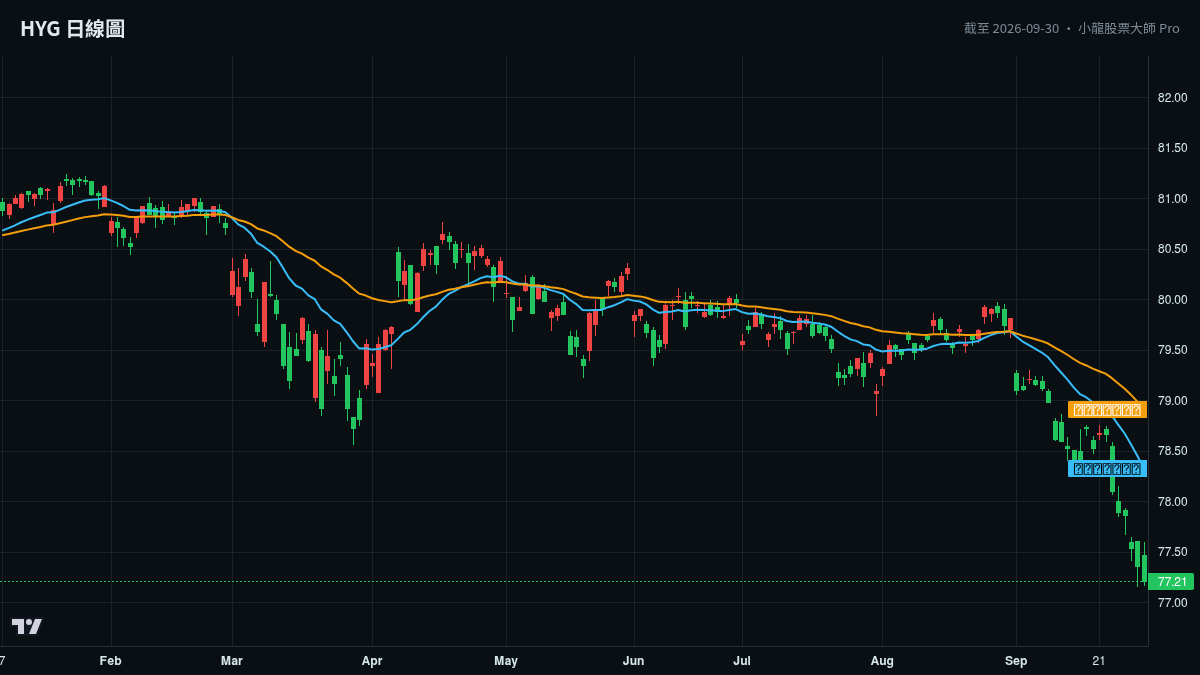Viewport: 1200px width, 675px height.
Task: Click the 80.00 price axis label
Action: coord(1172,300)
